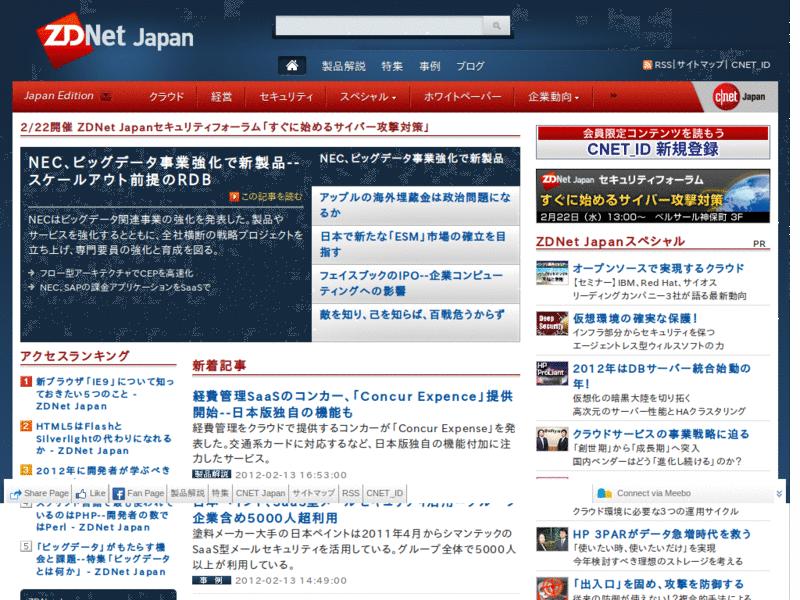Open 仮想環境の確実な保護 link
This screenshot has width=800, height=600.
pos(635,318)
